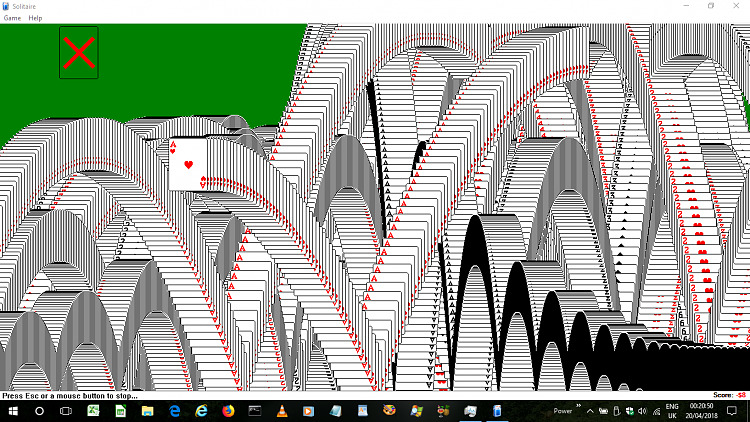The width and height of the screenshot is (750, 422).
Task: Click the Solitaire taskbar icon
Action: click(x=497, y=411)
